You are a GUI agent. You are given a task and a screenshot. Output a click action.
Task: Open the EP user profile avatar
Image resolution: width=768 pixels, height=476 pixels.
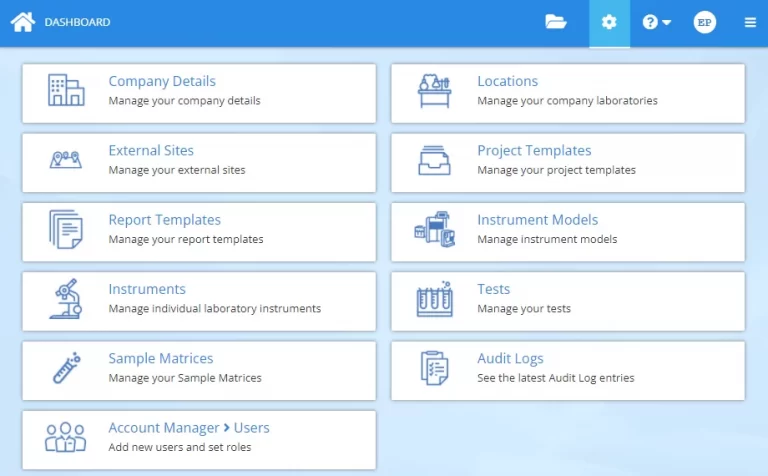(705, 22)
